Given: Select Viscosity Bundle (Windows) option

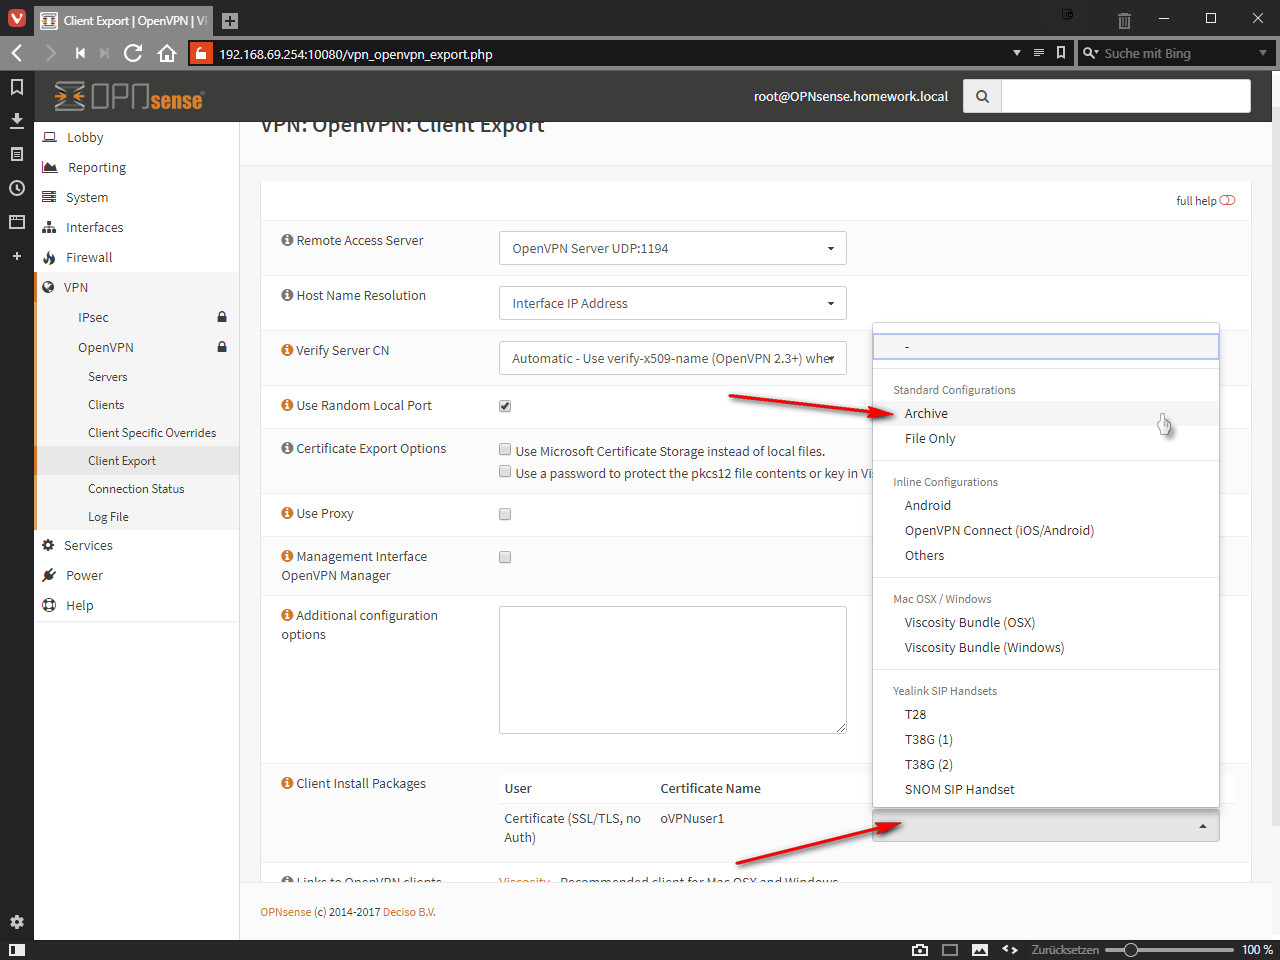Looking at the screenshot, I should (1046, 647).
